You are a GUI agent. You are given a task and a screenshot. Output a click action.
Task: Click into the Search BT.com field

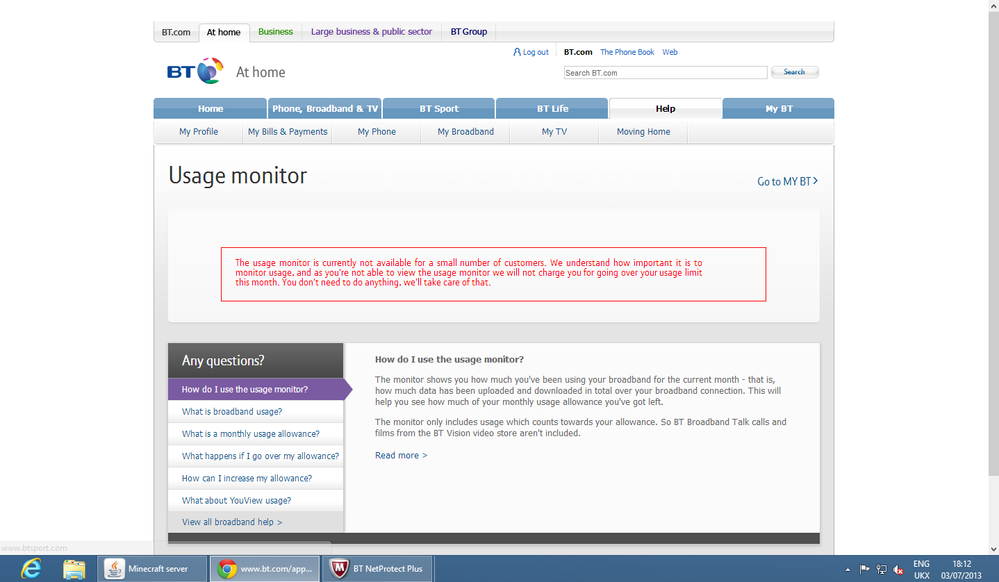[x=665, y=73]
